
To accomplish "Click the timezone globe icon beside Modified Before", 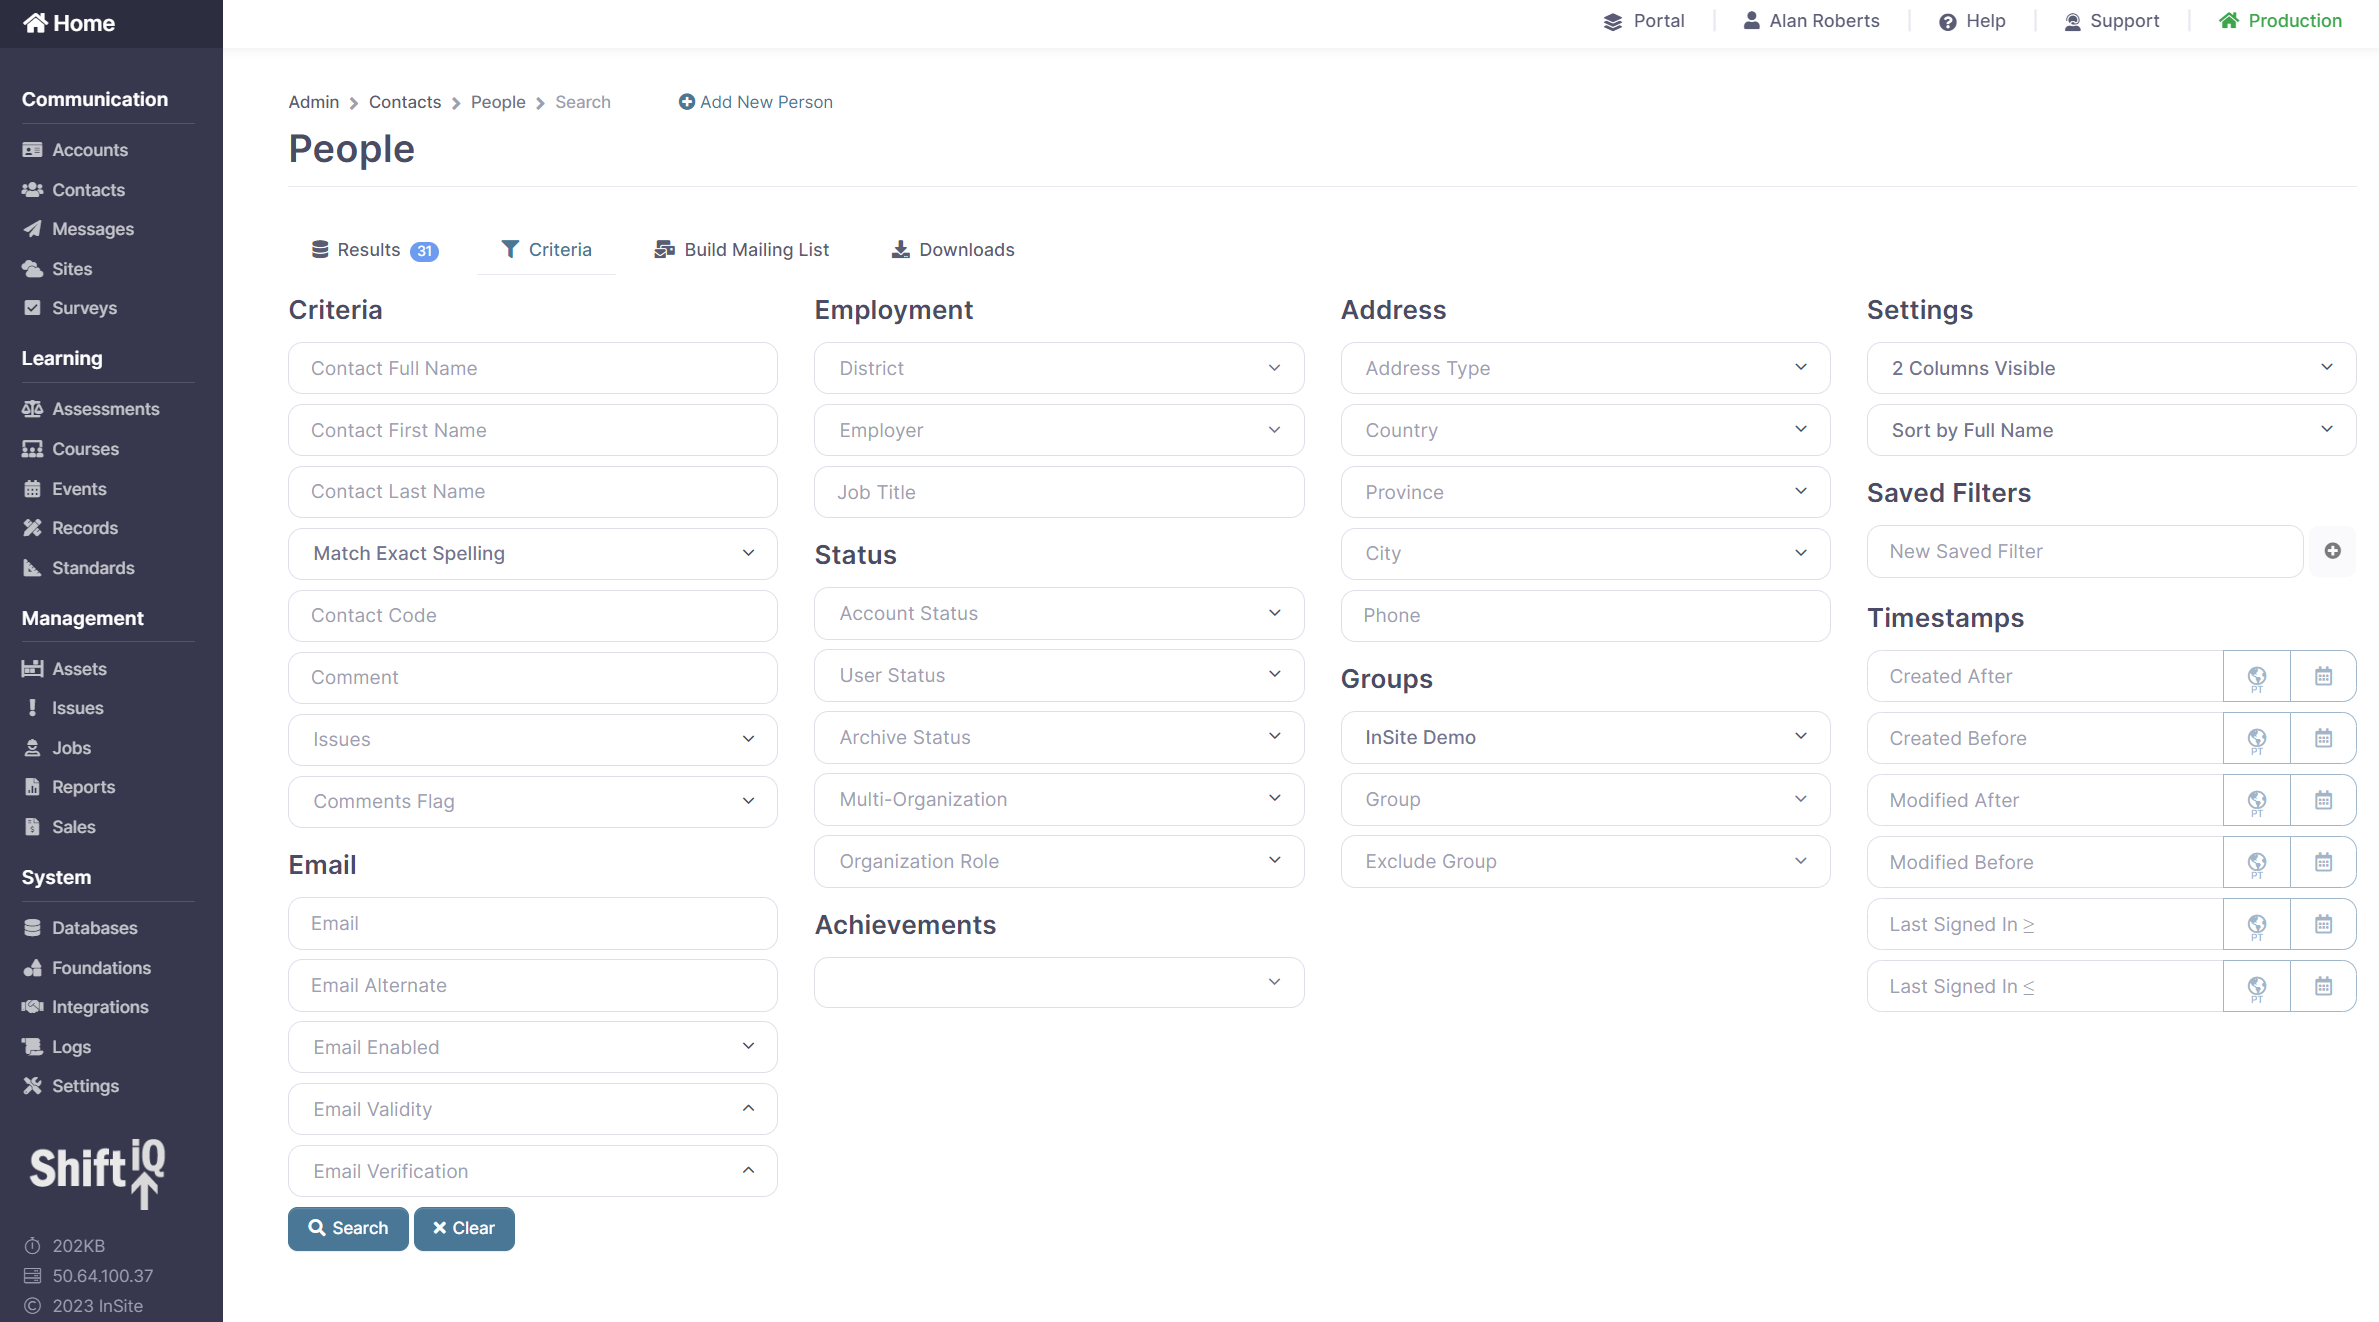I will point(2257,861).
